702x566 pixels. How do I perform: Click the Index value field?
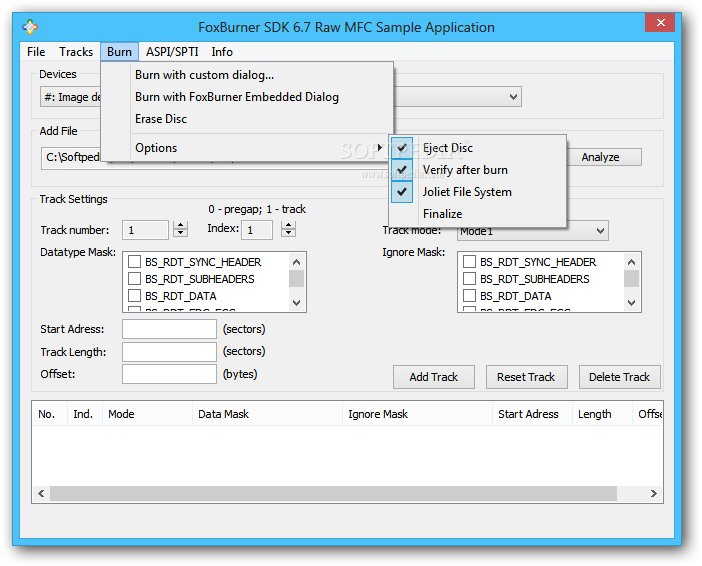pyautogui.click(x=257, y=230)
